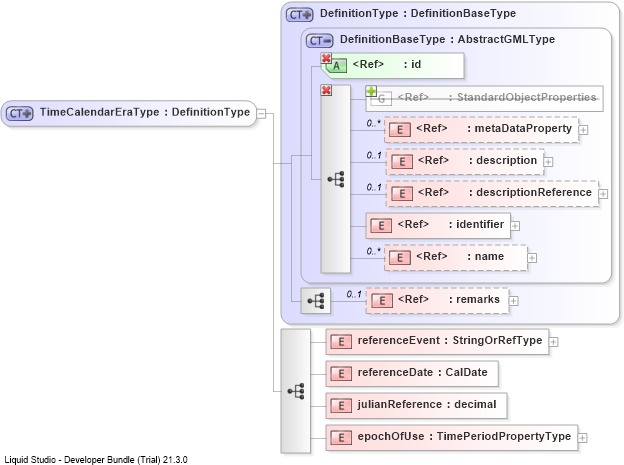The image size is (624, 465).
Task: Select the ': metaDataProperty' label
Action: (519, 129)
